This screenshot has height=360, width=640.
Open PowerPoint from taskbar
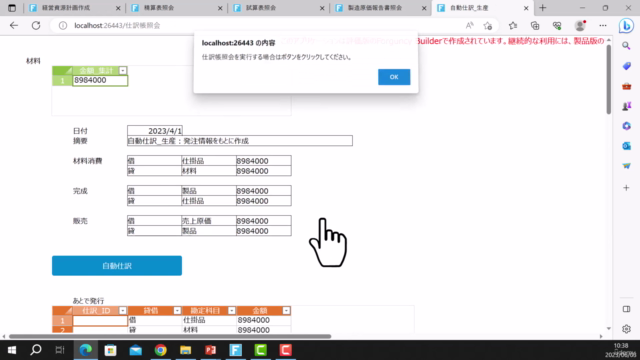pyautogui.click(x=211, y=350)
